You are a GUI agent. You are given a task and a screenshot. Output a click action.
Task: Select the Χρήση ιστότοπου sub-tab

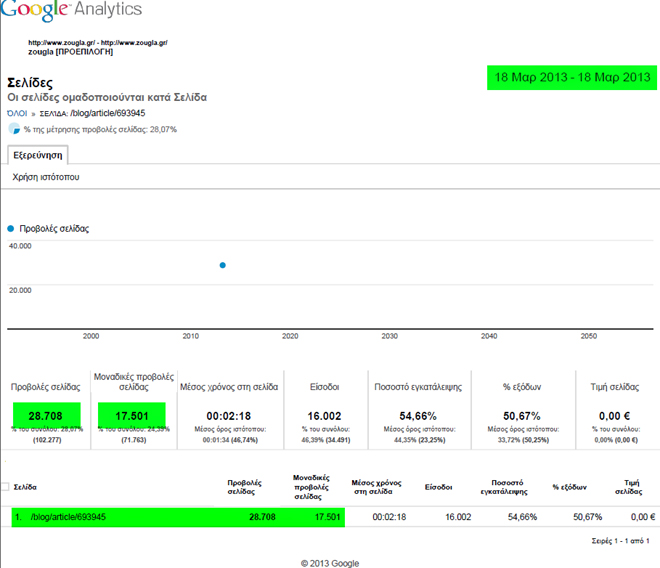tap(46, 177)
